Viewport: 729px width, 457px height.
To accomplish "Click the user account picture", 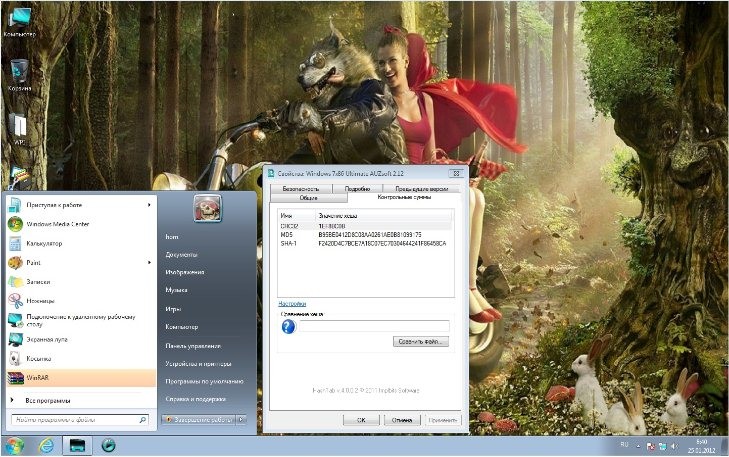I will click(x=207, y=208).
